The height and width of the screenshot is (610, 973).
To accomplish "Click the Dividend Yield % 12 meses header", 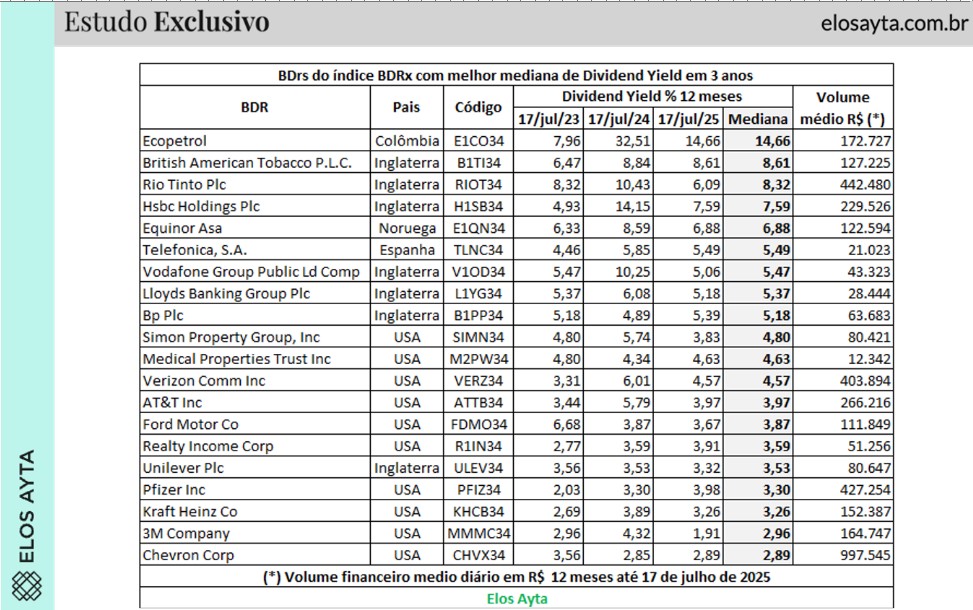I will (652, 97).
